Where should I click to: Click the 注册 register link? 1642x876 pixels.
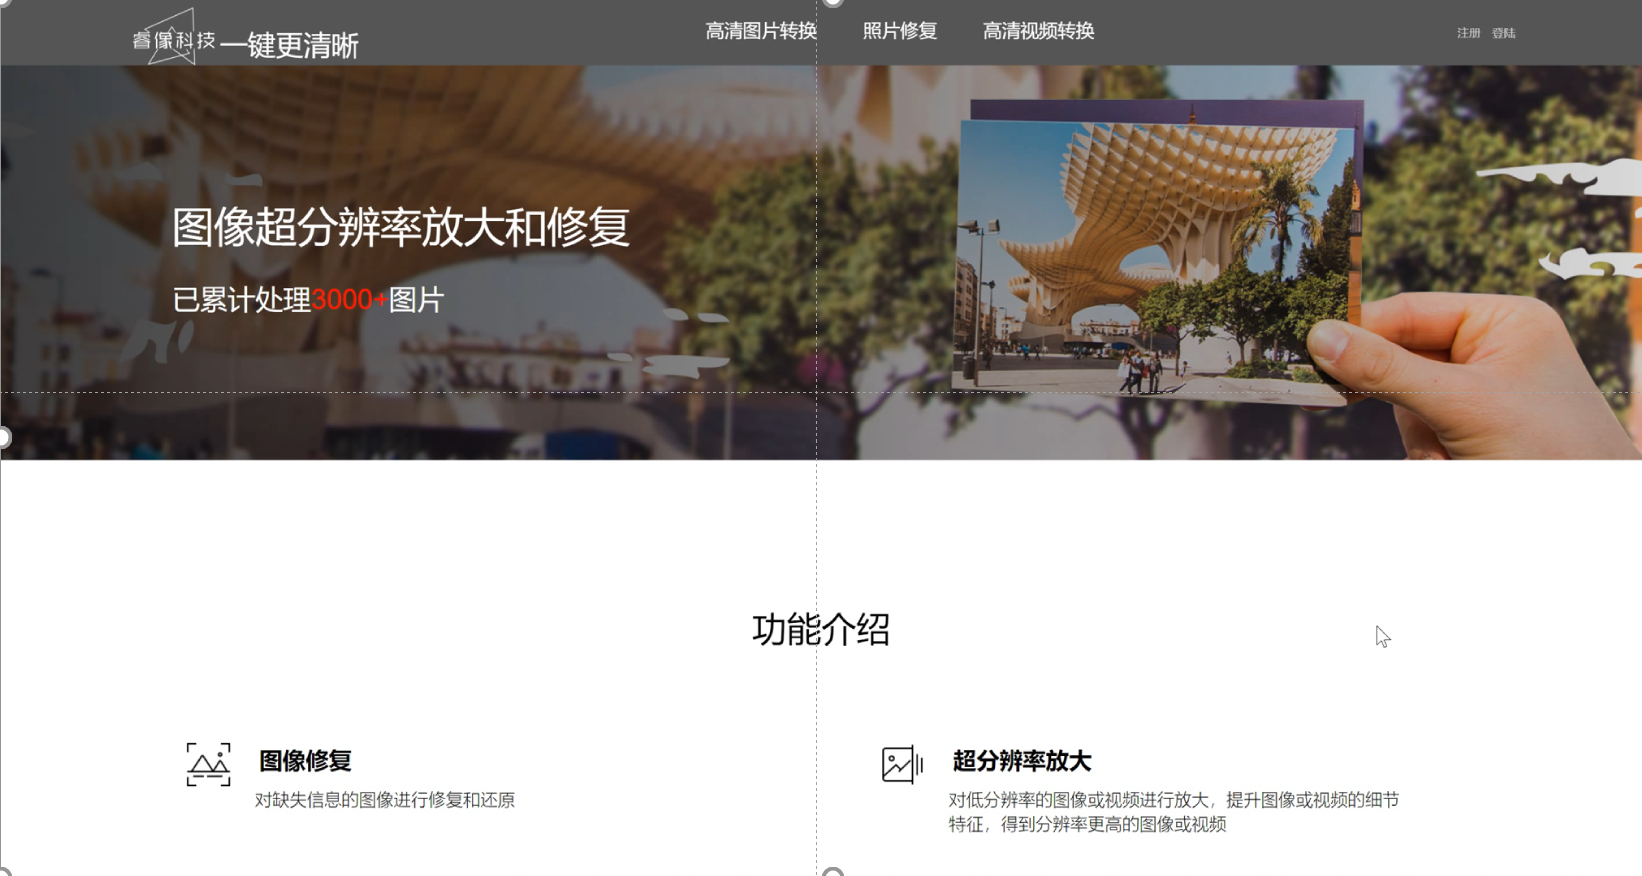click(x=1468, y=33)
